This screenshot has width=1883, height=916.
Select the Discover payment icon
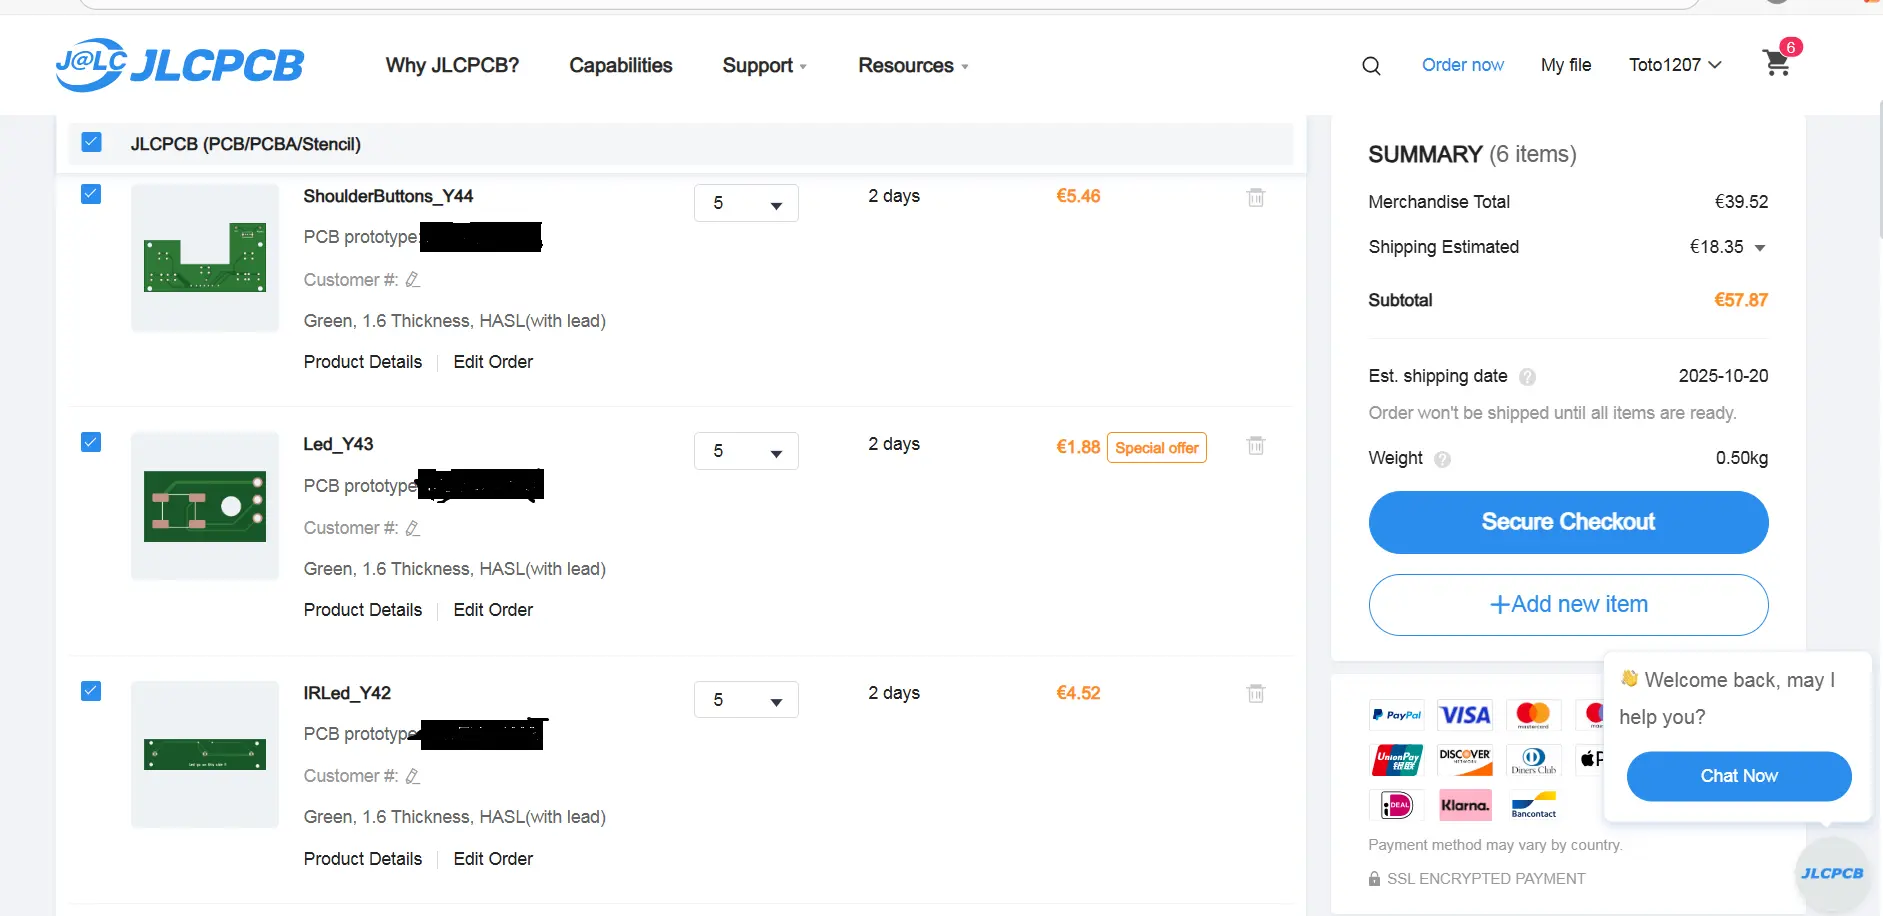[x=1465, y=760]
